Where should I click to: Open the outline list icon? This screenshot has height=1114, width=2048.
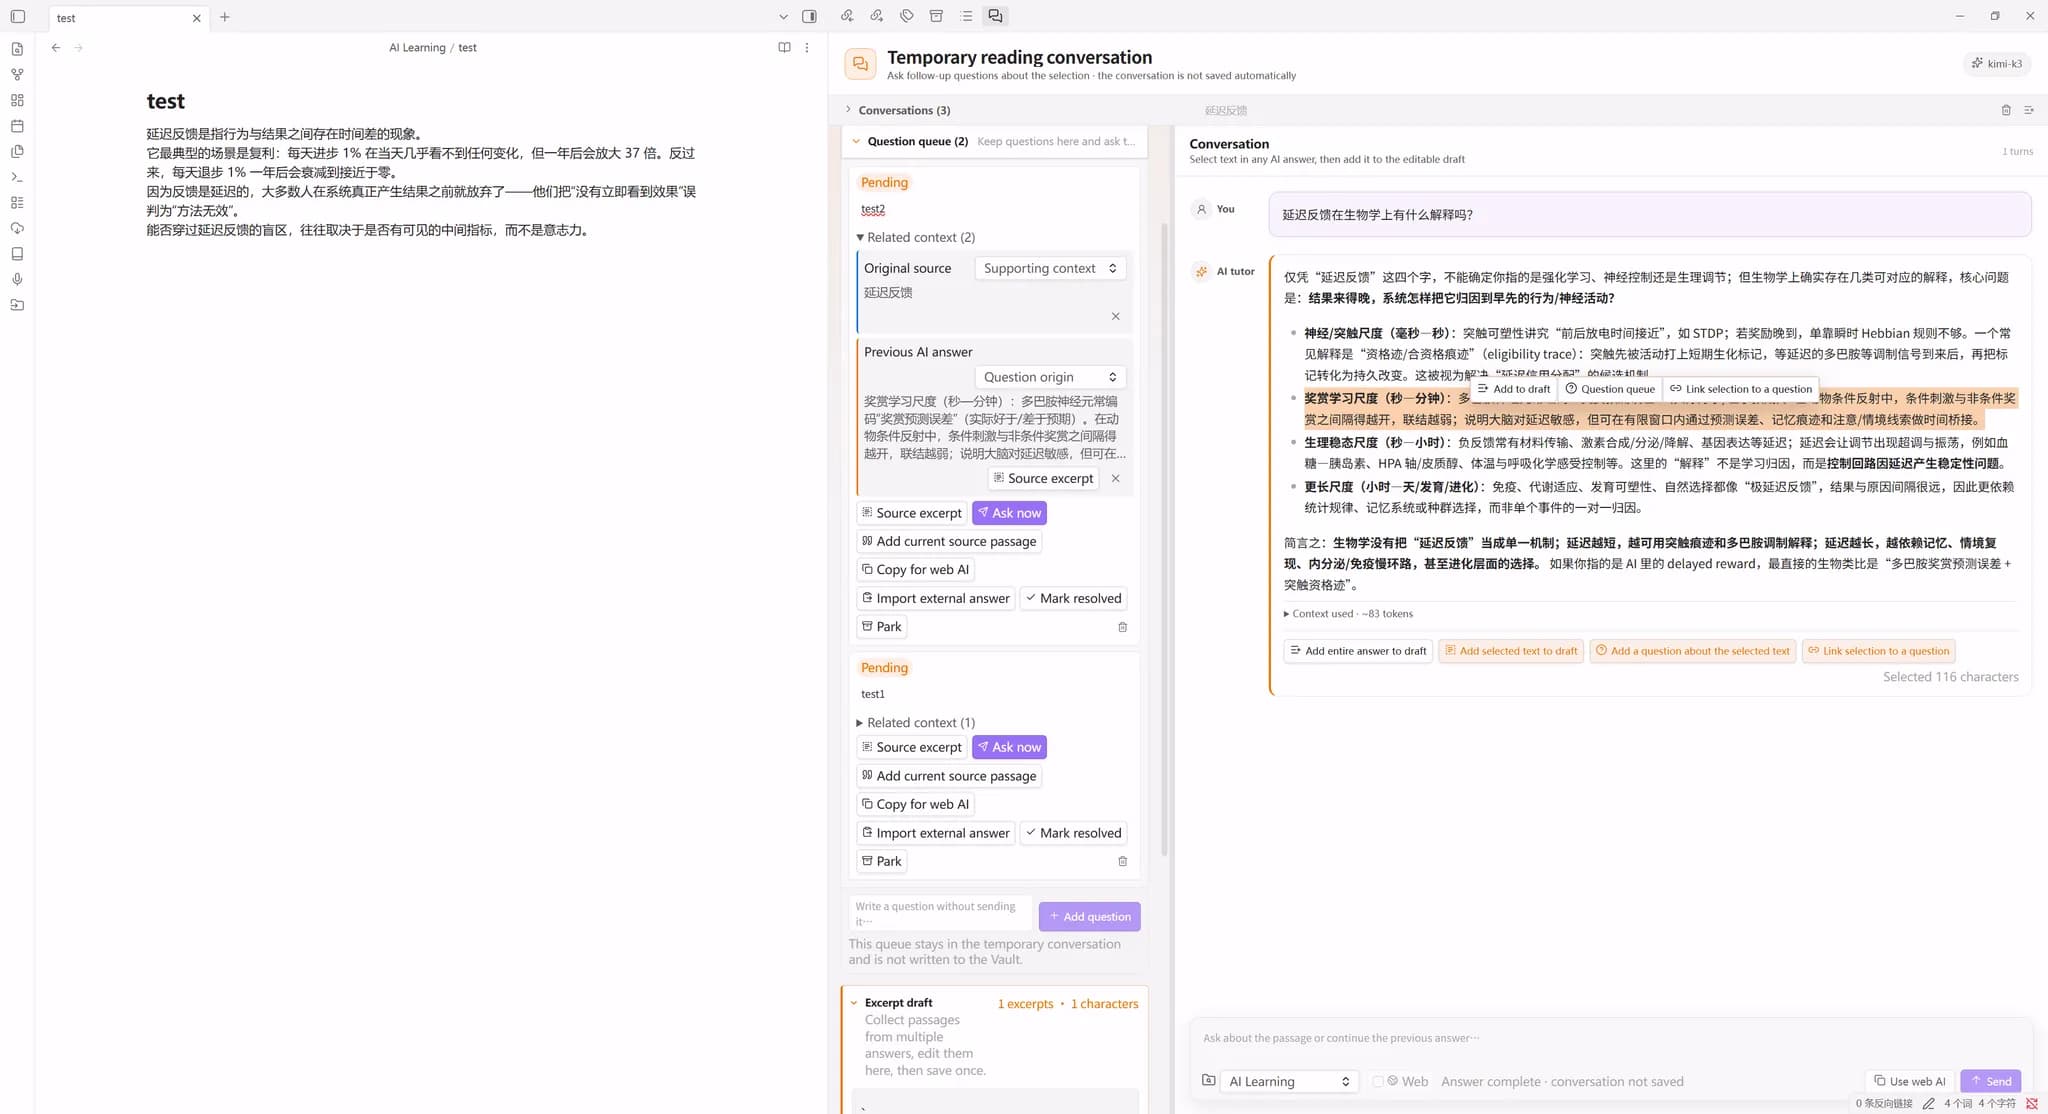coord(966,16)
